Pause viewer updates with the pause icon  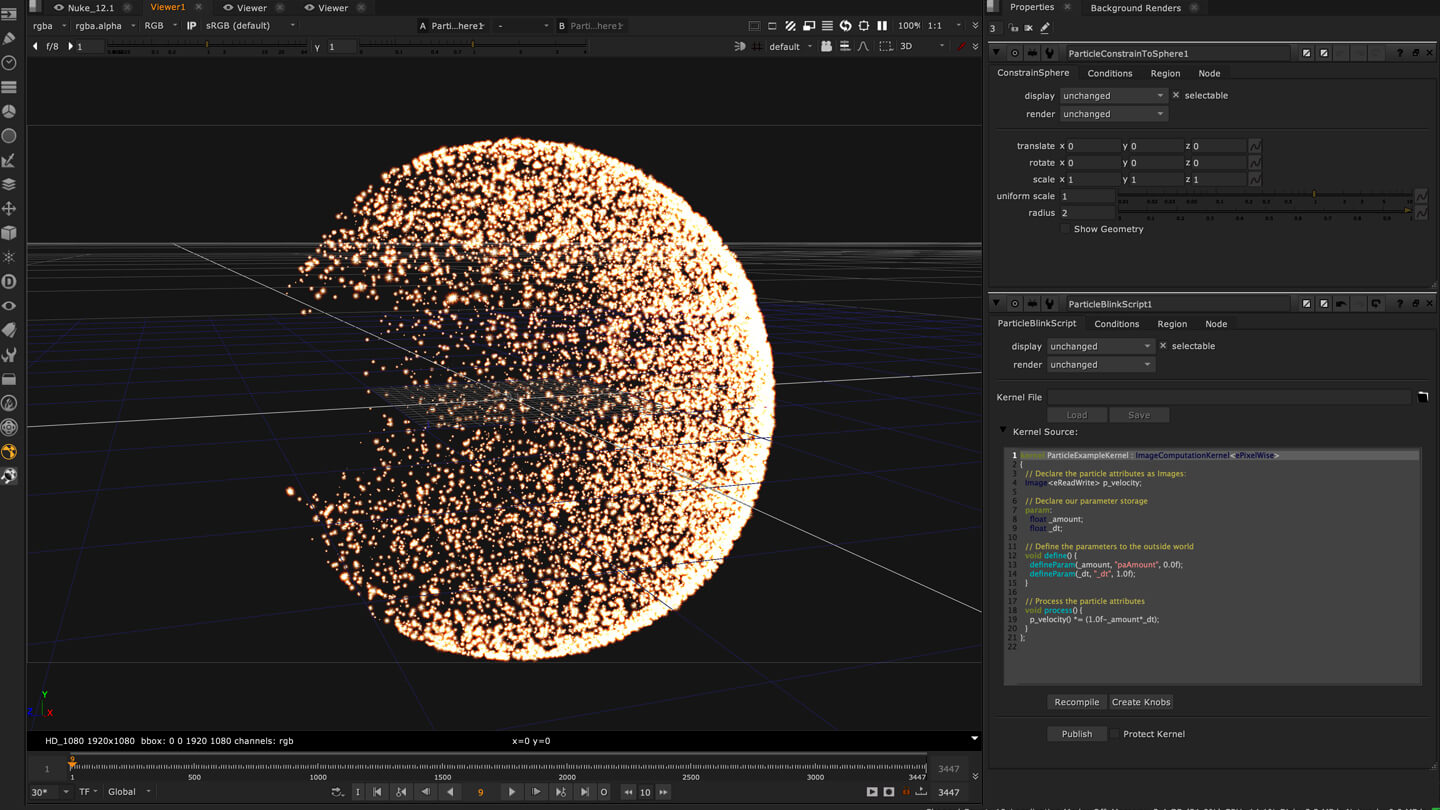click(882, 26)
